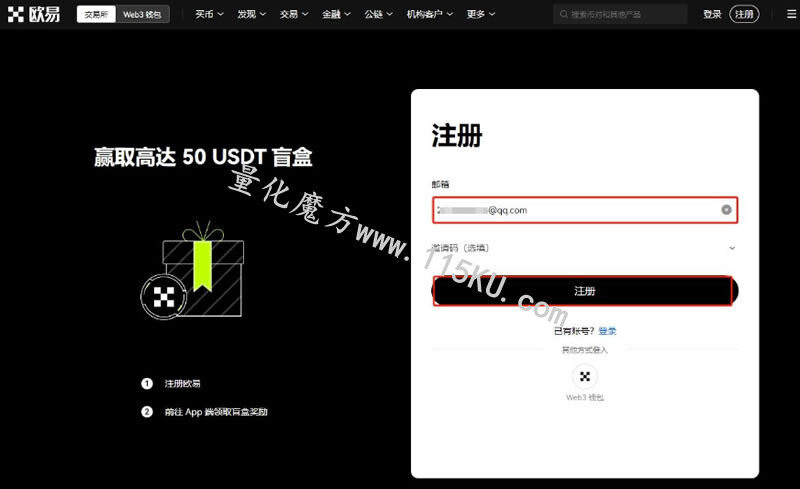This screenshot has height=489, width=800.
Task: Click the text 前往 App 端领取盲盒奖励
Action: tap(216, 412)
